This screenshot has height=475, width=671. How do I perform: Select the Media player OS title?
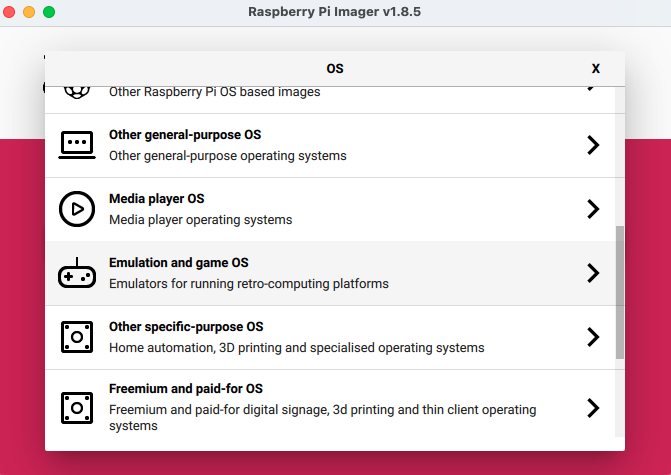(156, 199)
